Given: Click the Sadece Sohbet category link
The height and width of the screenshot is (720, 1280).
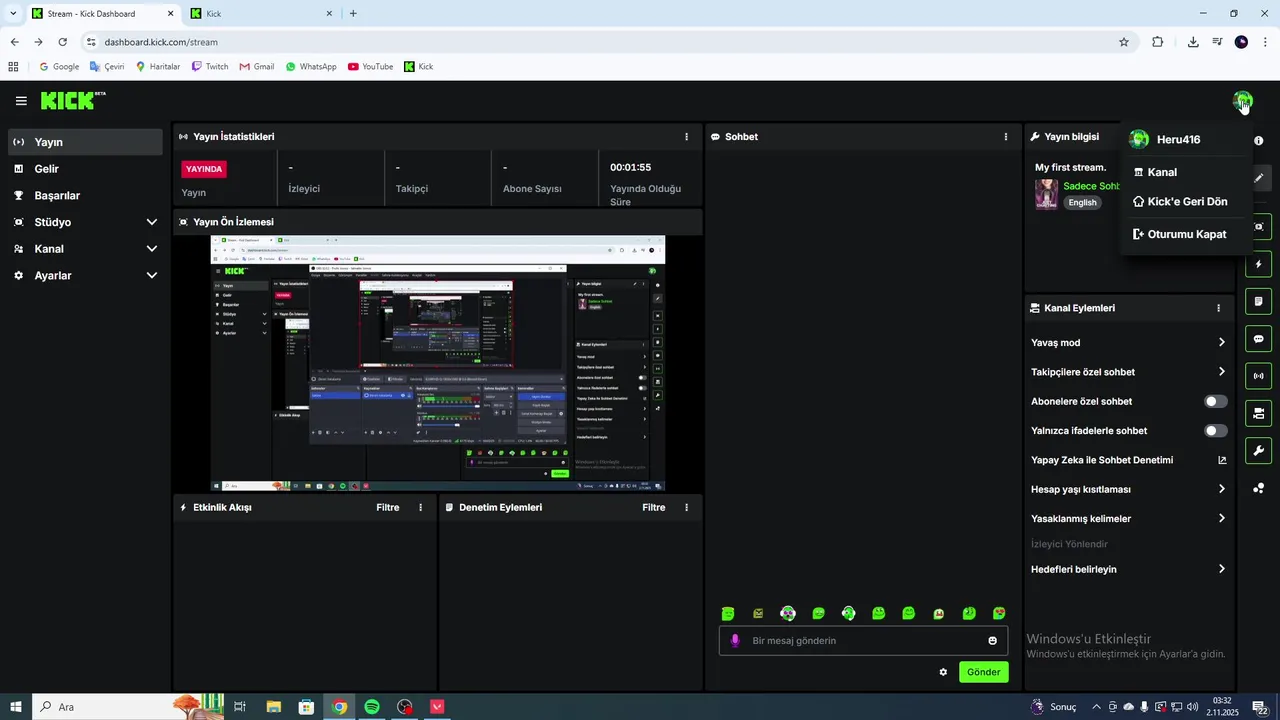Looking at the screenshot, I should pos(1091,186).
